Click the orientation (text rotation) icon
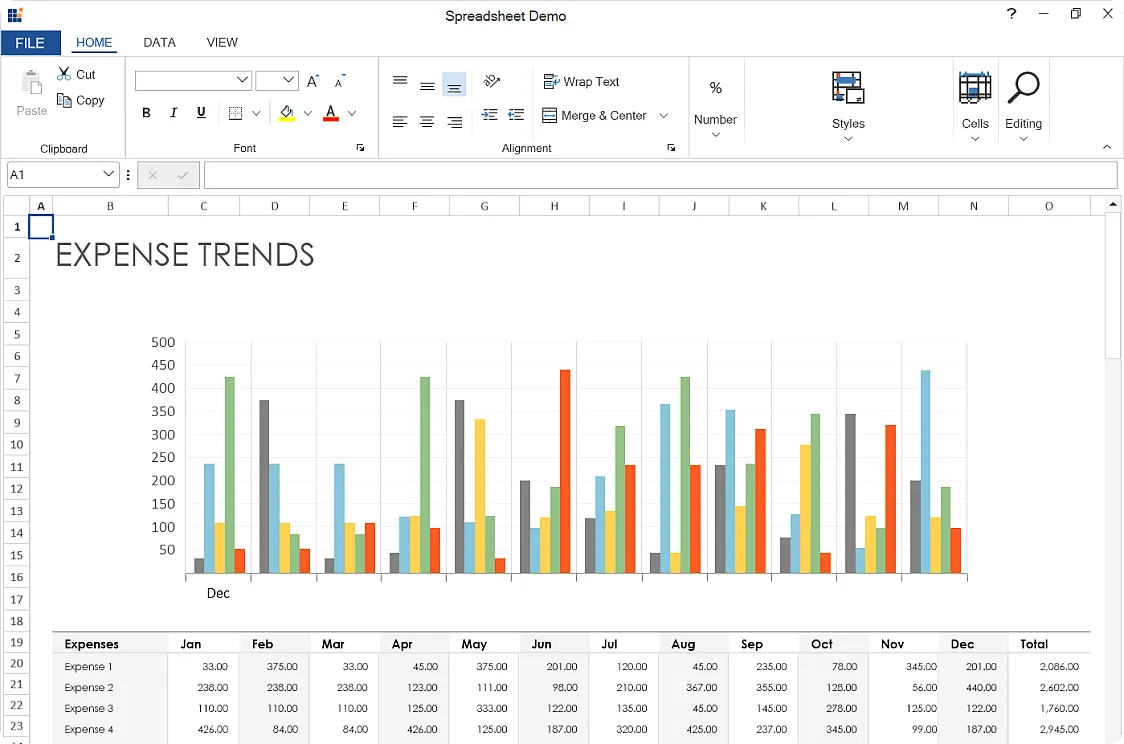 pos(490,81)
